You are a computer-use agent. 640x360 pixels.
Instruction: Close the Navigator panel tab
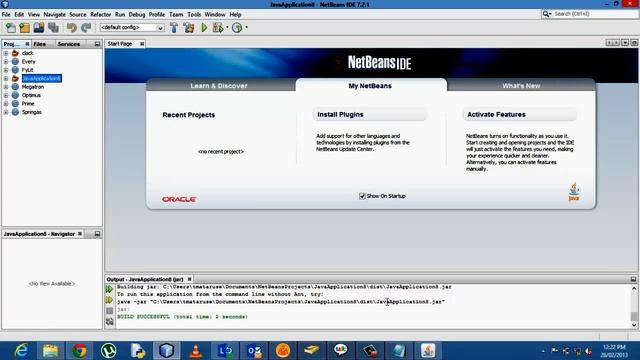[x=80, y=234]
